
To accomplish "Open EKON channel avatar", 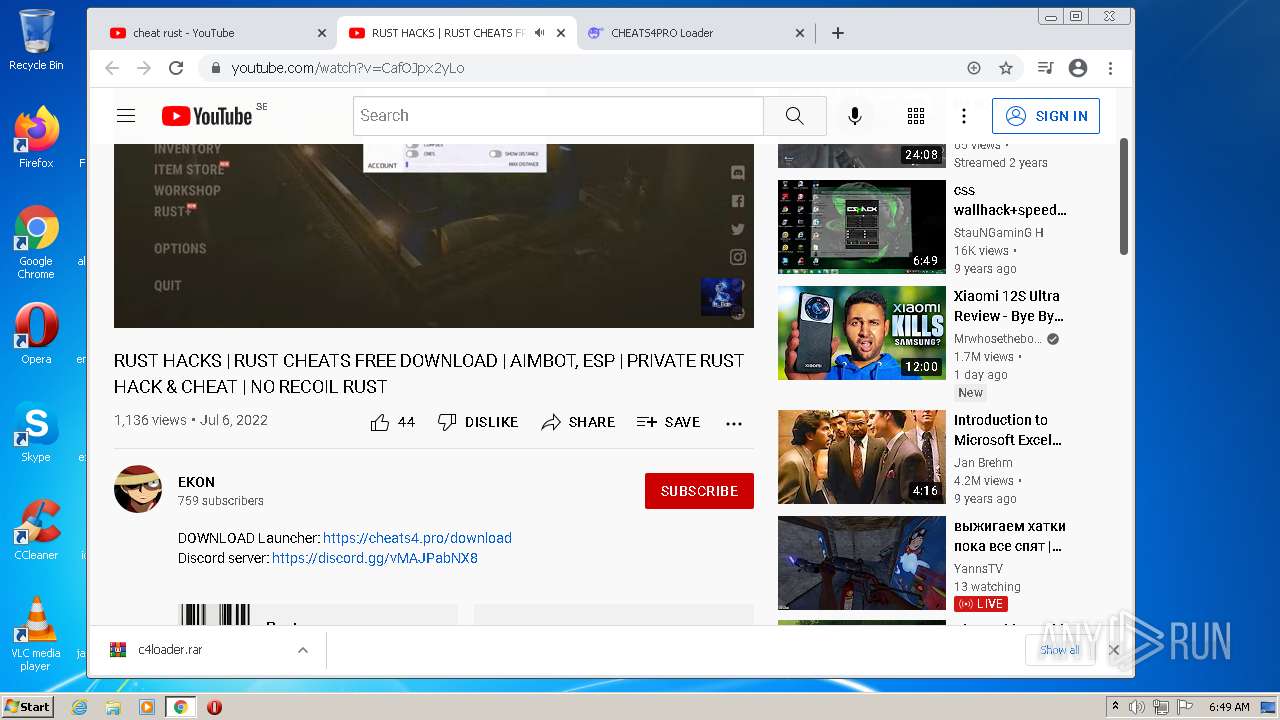I will pos(138,489).
